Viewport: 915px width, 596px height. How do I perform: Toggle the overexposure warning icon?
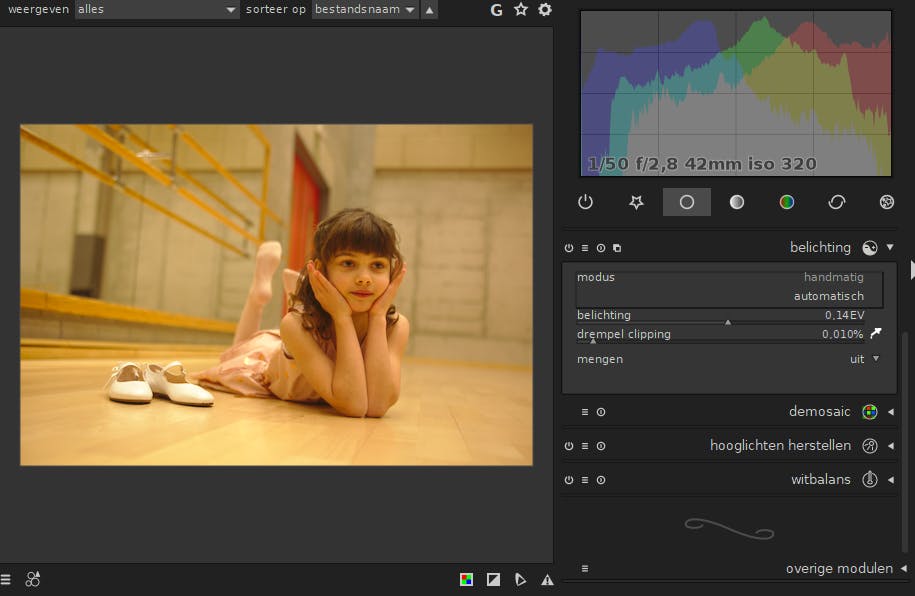tap(493, 579)
